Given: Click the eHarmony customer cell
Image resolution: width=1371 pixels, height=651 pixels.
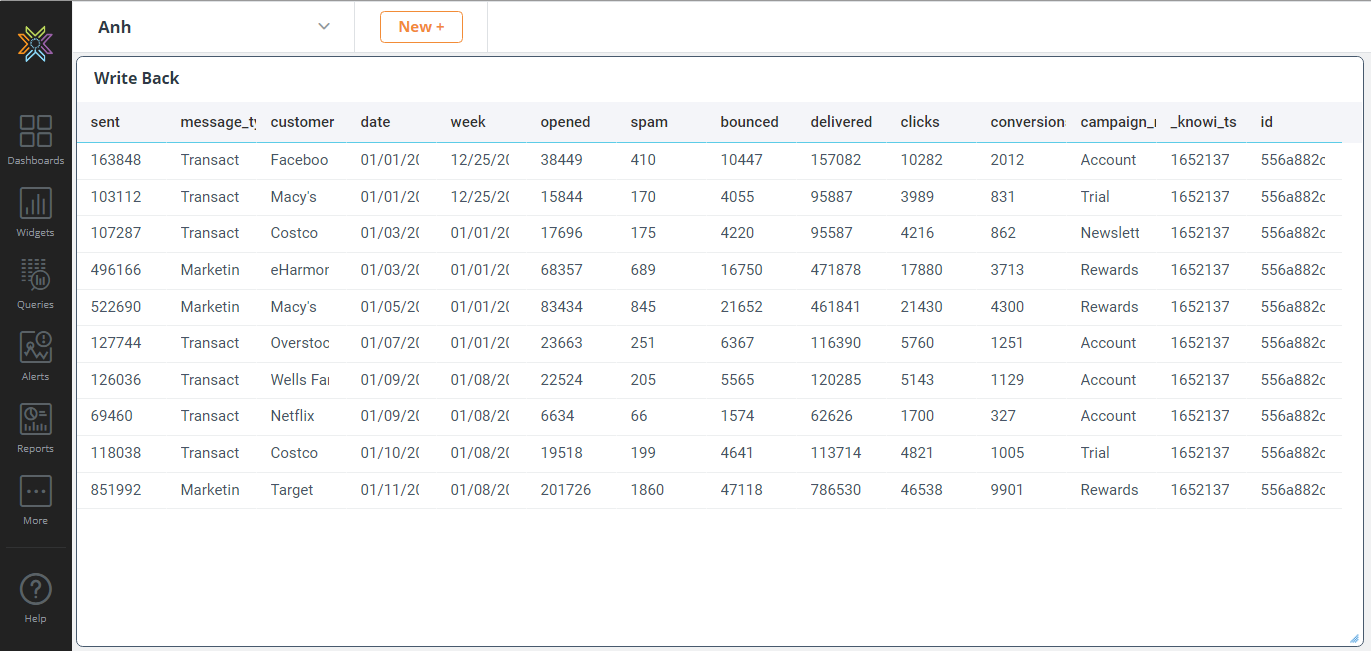Looking at the screenshot, I should tap(300, 270).
